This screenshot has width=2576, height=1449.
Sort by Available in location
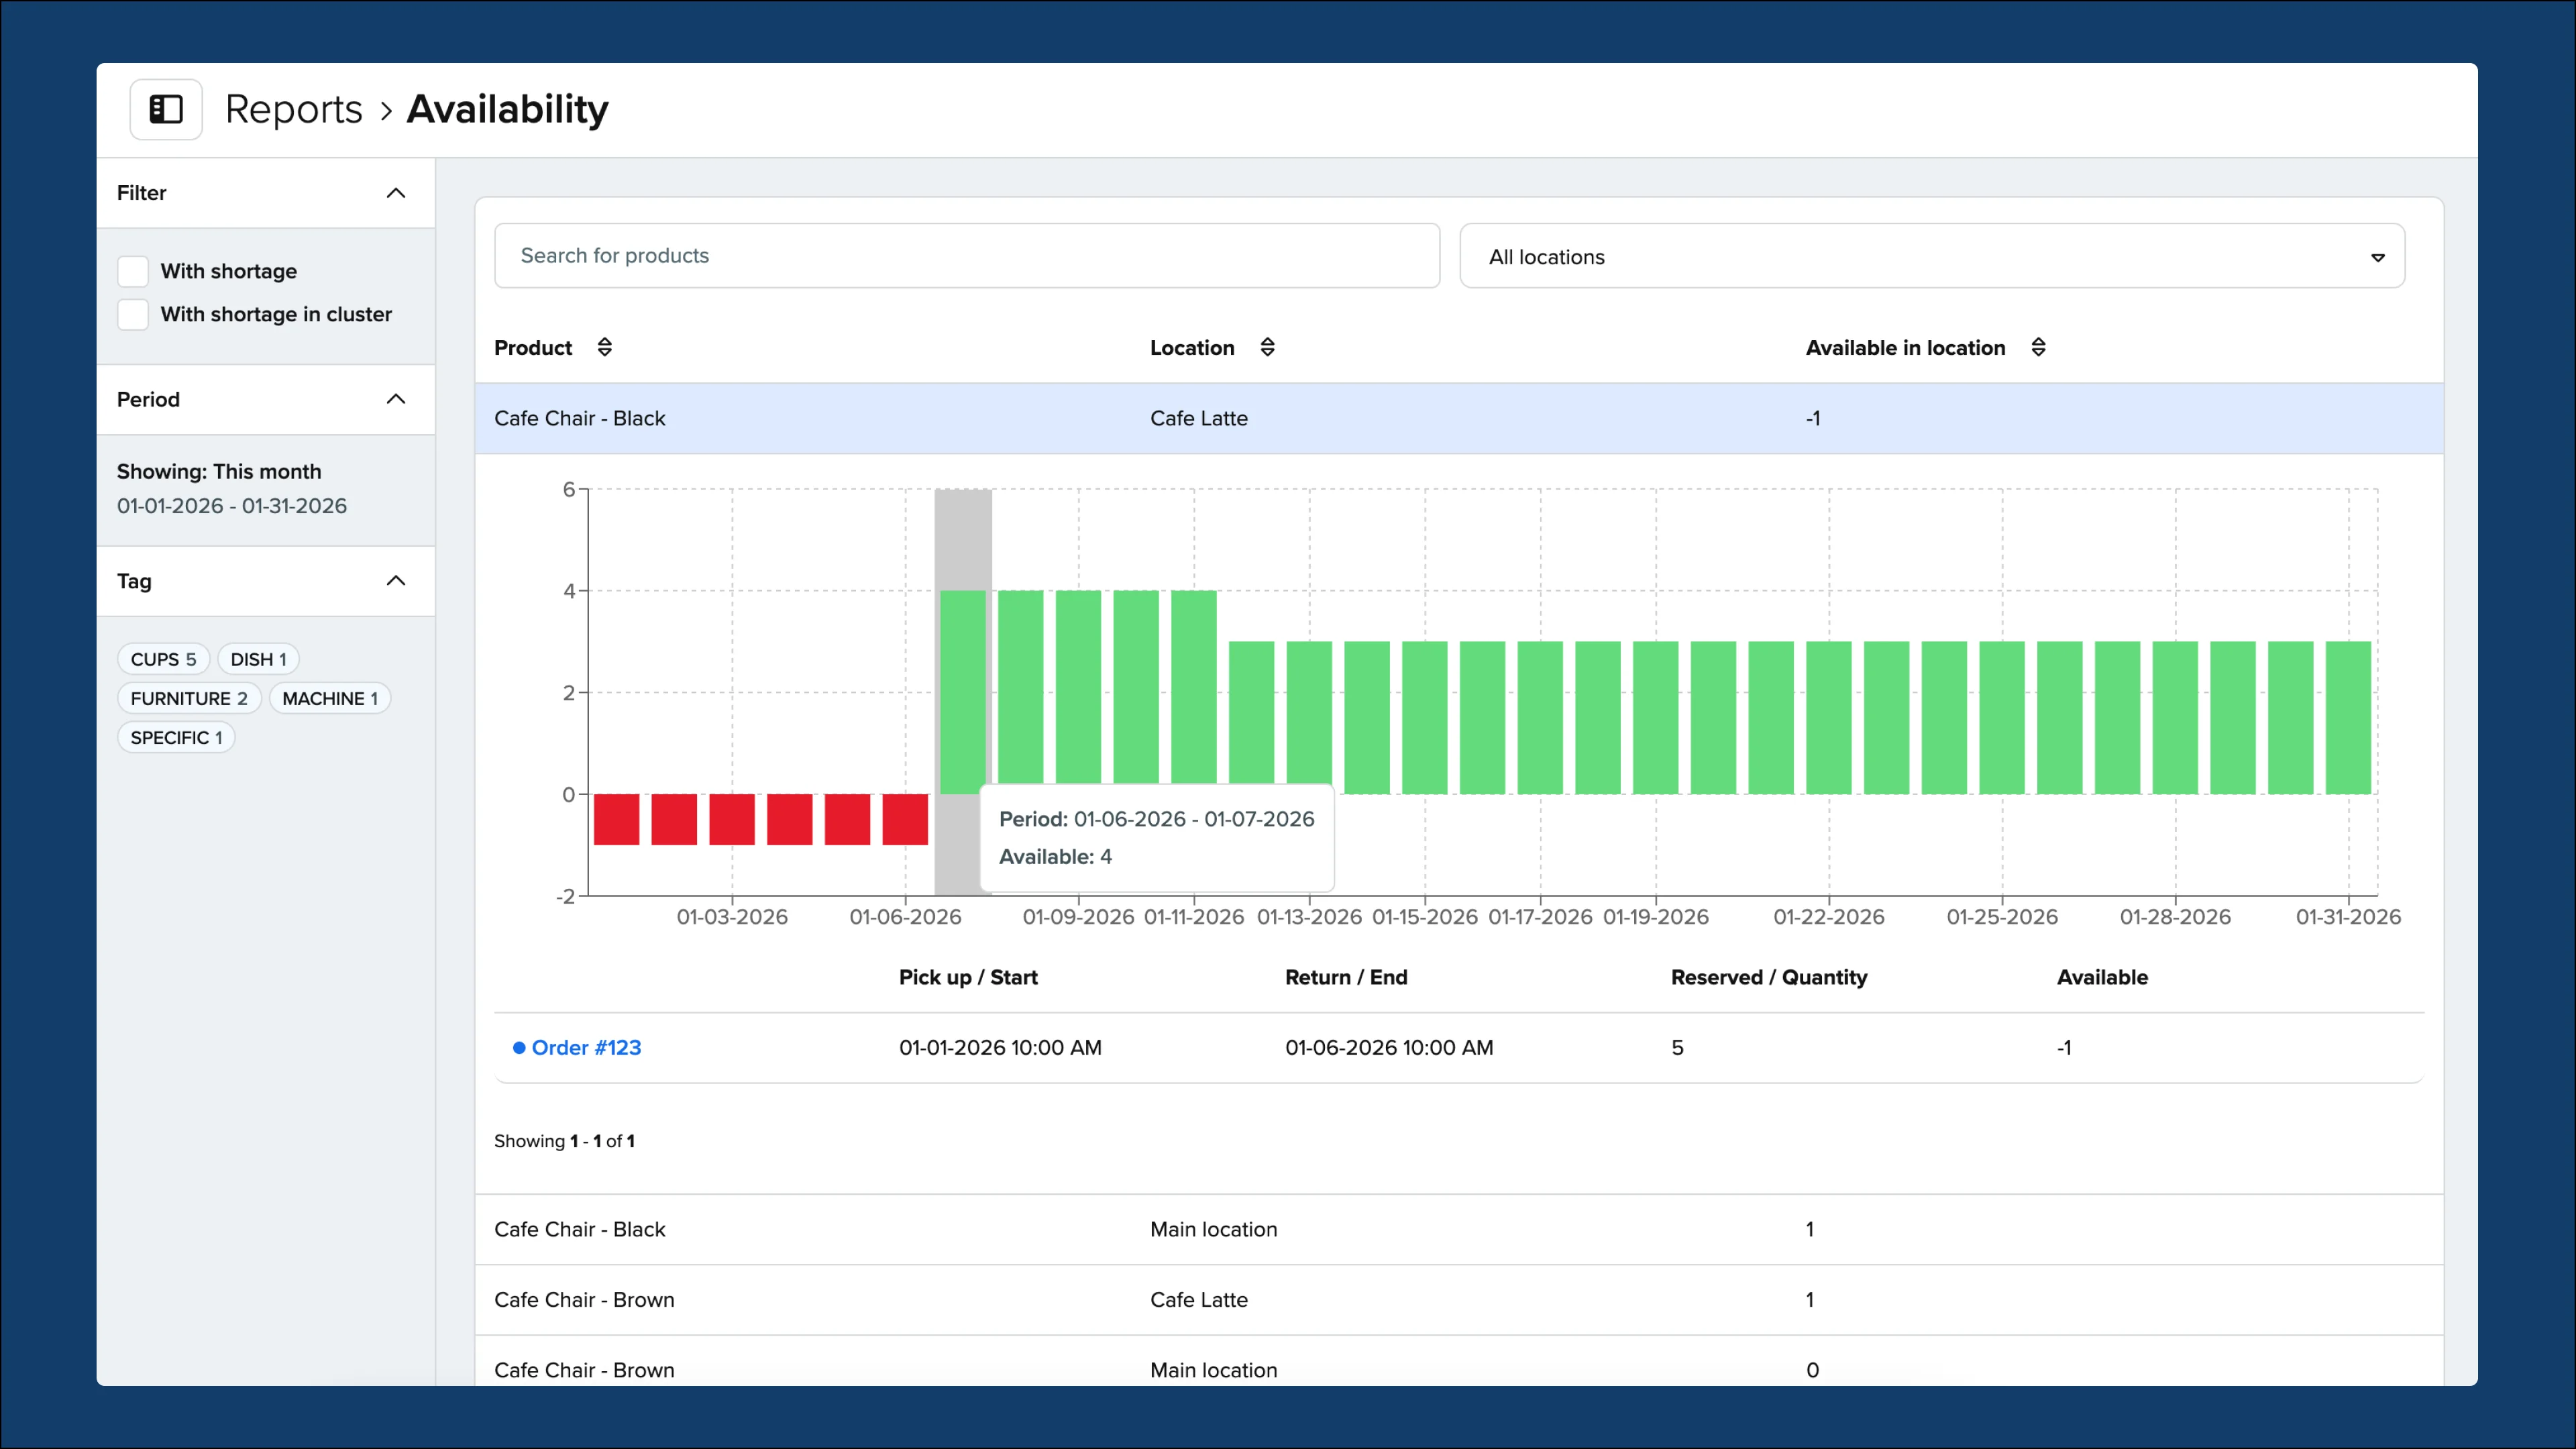(x=2040, y=347)
